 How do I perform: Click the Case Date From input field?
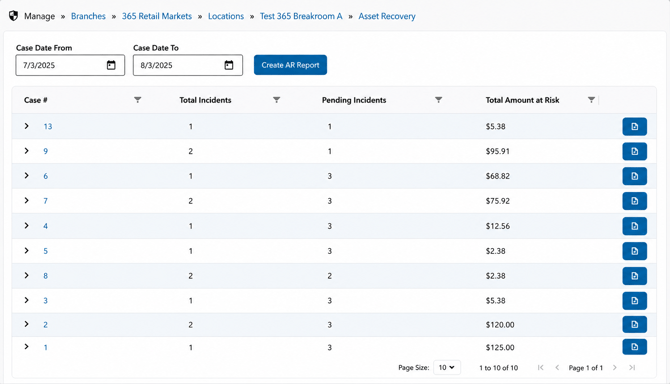(x=70, y=65)
